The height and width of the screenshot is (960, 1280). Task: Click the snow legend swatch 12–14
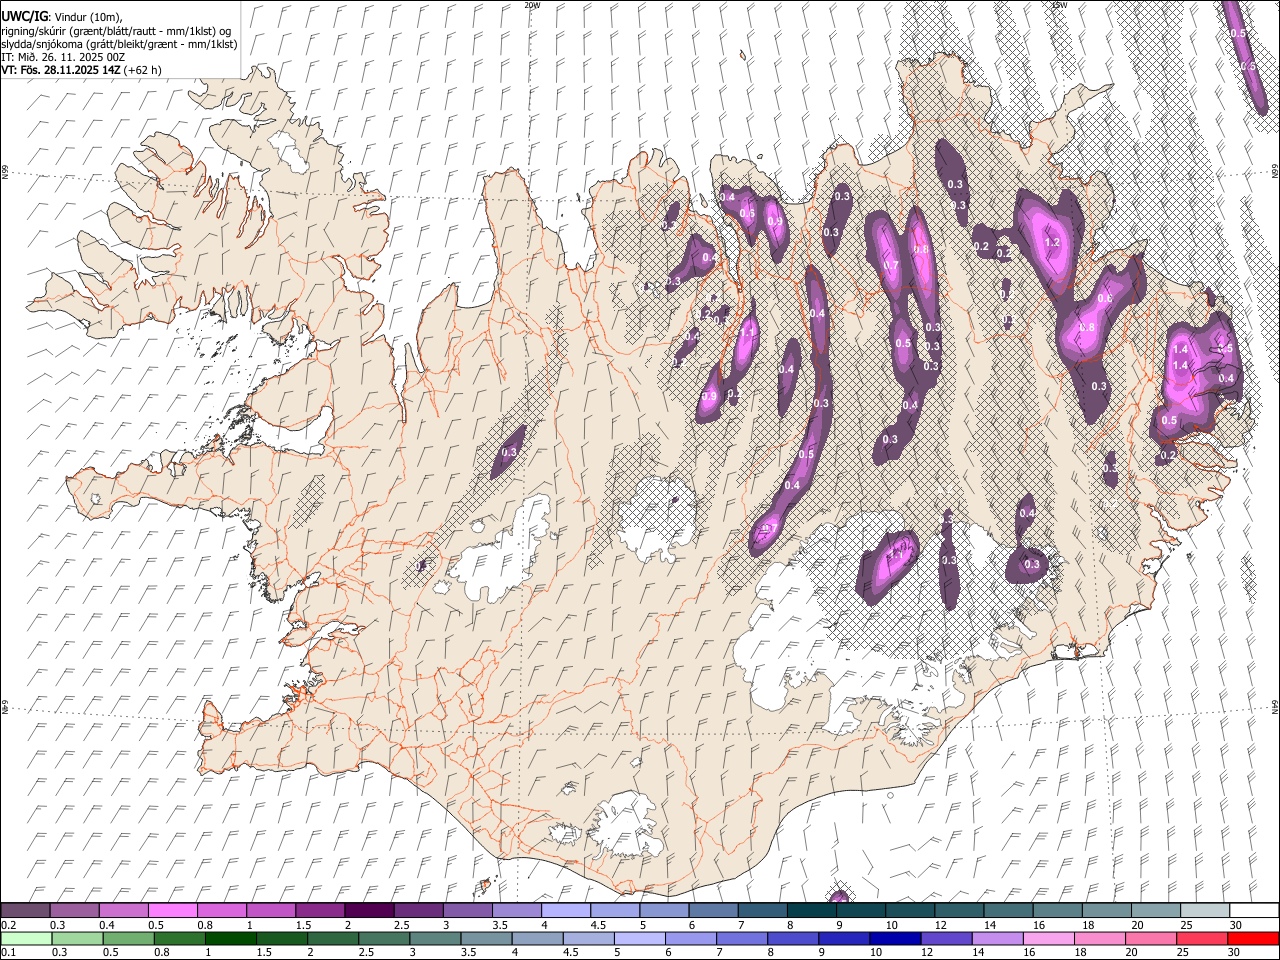pos(959,910)
